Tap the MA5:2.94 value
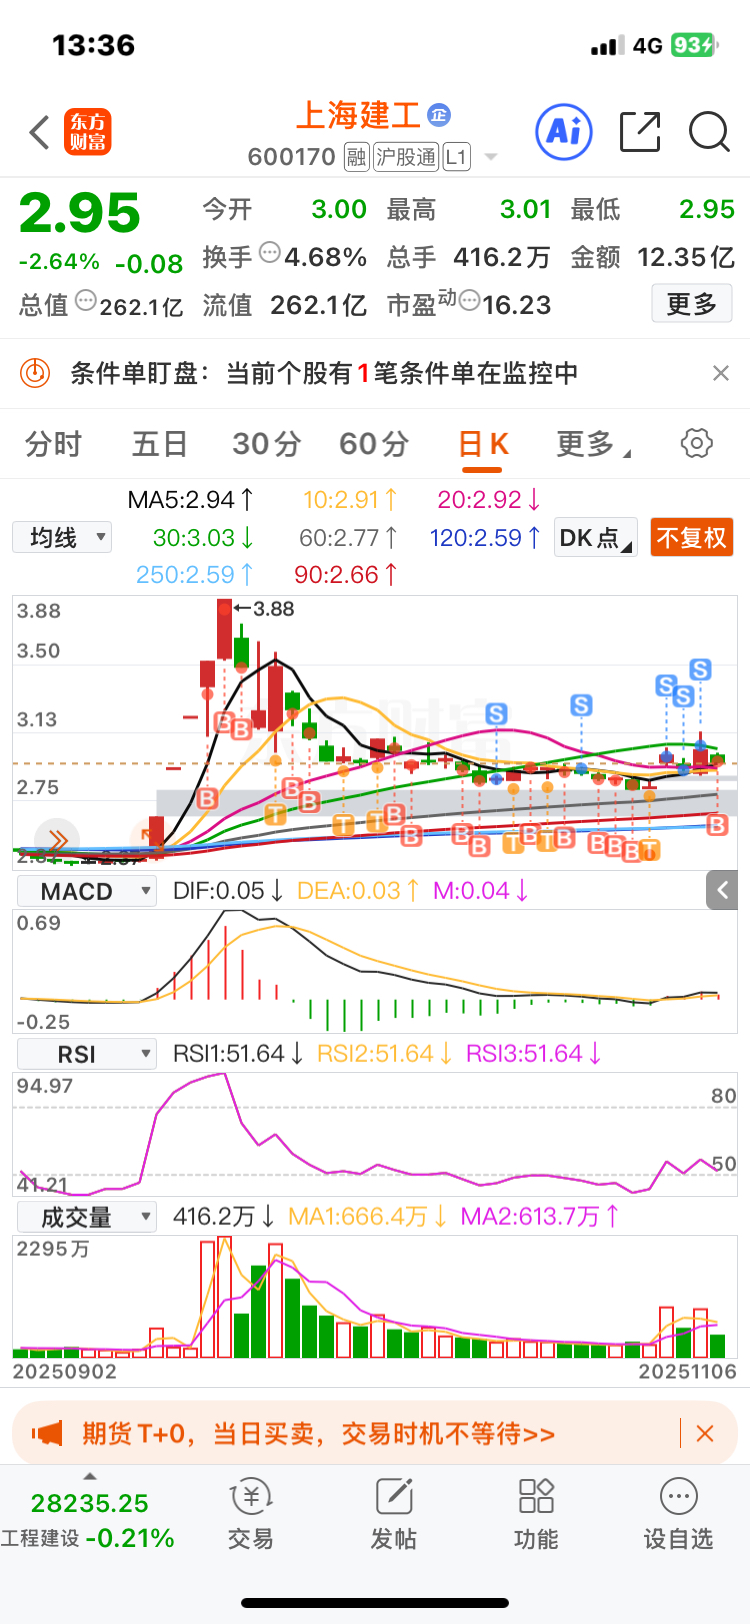Image resolution: width=750 pixels, height=1624 pixels. point(191,499)
